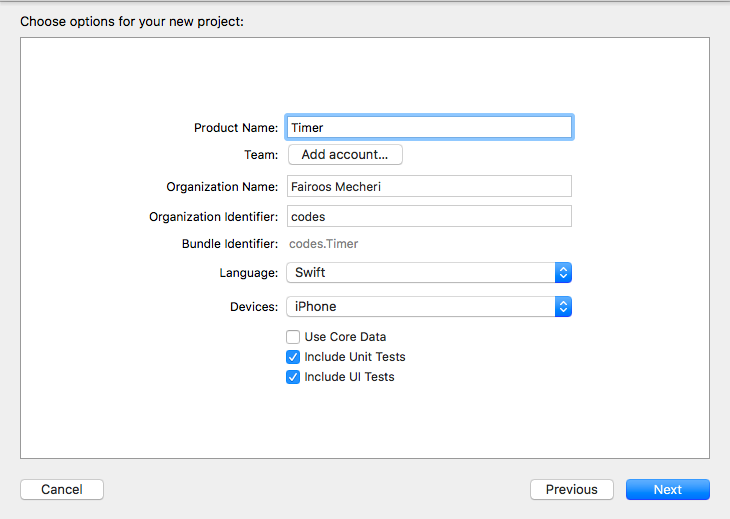Enable the Use Core Data checkbox
The height and width of the screenshot is (519, 730).
click(293, 337)
